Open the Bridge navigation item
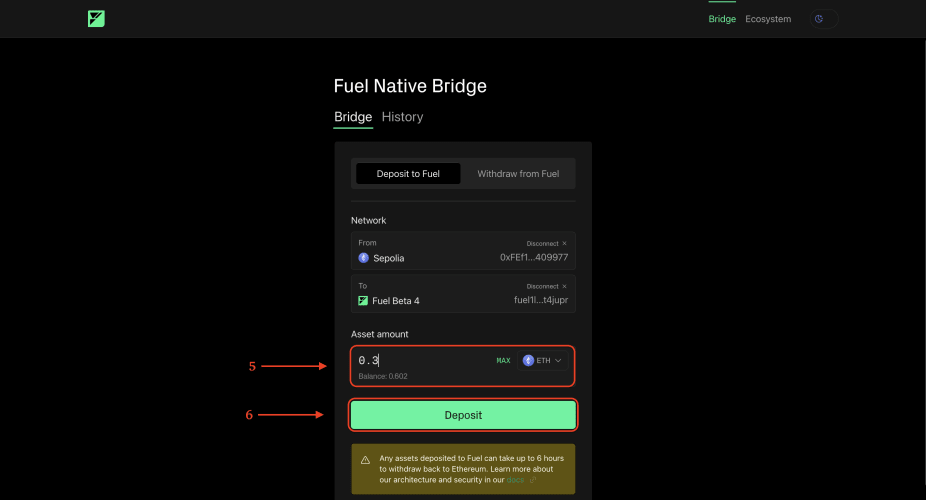 (x=722, y=19)
